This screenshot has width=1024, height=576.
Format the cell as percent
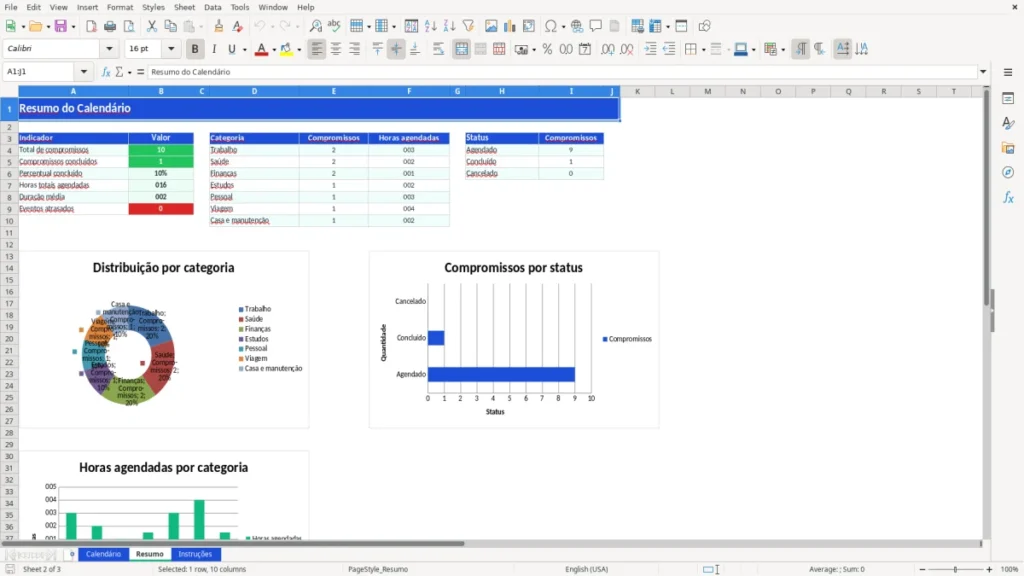coord(547,49)
